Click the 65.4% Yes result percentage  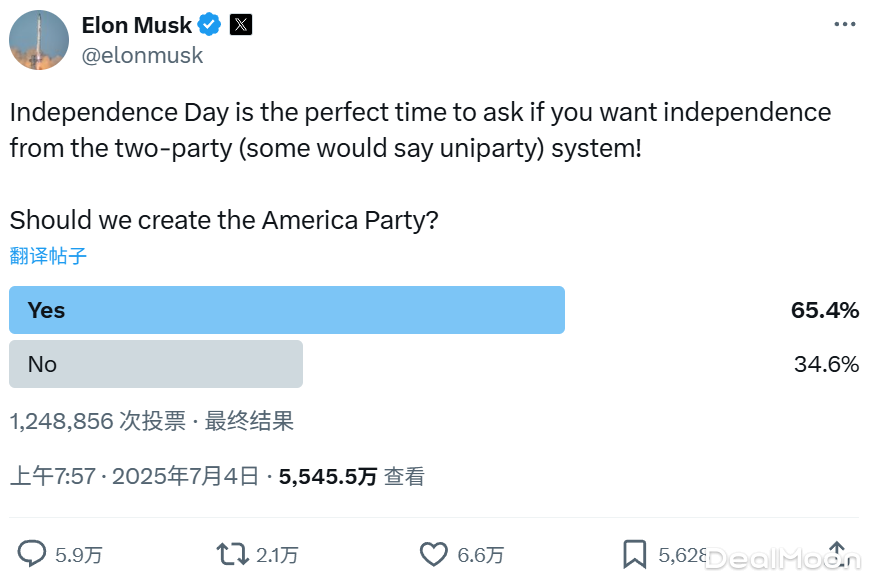click(x=825, y=310)
